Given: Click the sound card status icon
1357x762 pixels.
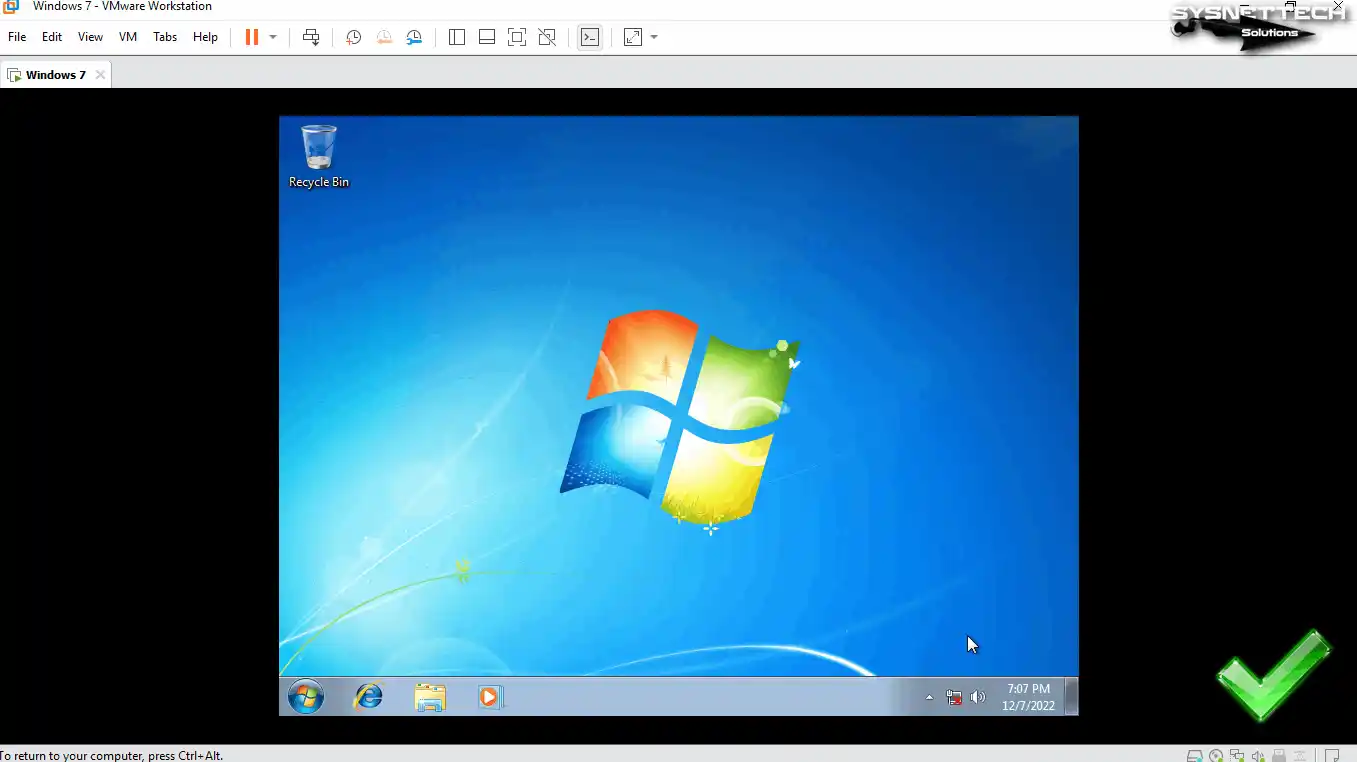Looking at the screenshot, I should pos(1258,755).
